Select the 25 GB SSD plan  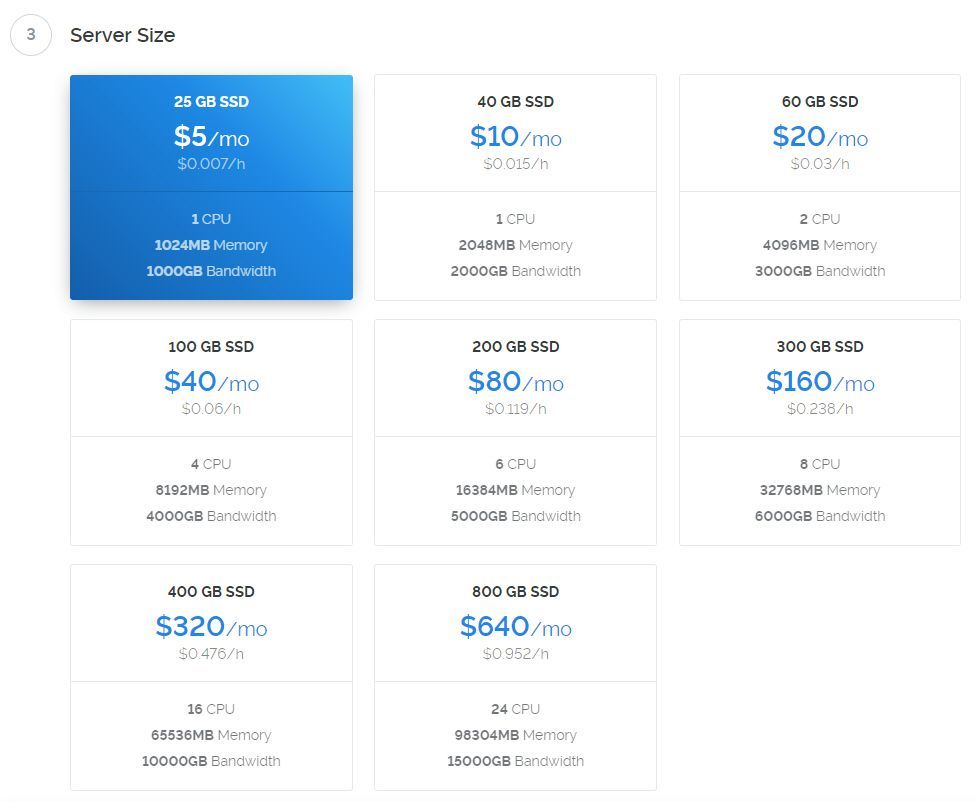point(211,186)
